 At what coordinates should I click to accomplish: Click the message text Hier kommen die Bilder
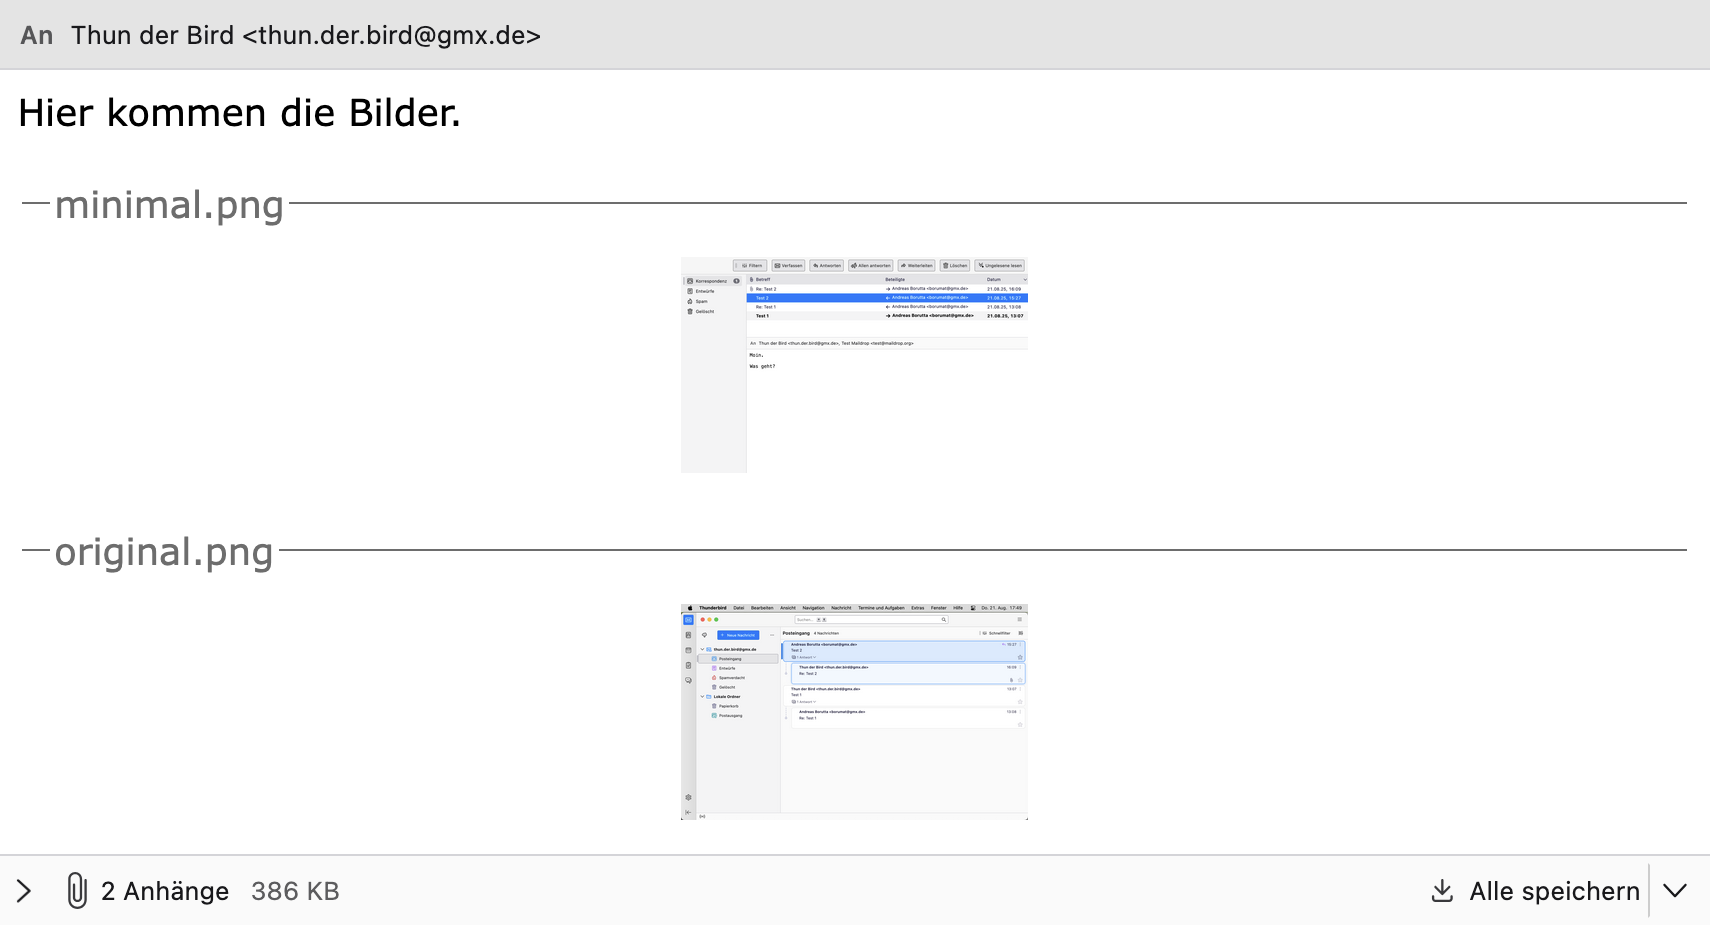click(239, 113)
